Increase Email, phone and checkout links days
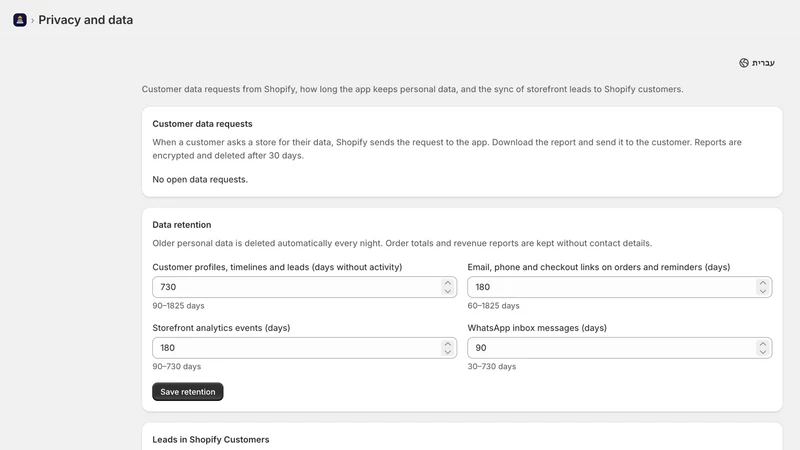Screen dimensions: 800x450 point(763,283)
